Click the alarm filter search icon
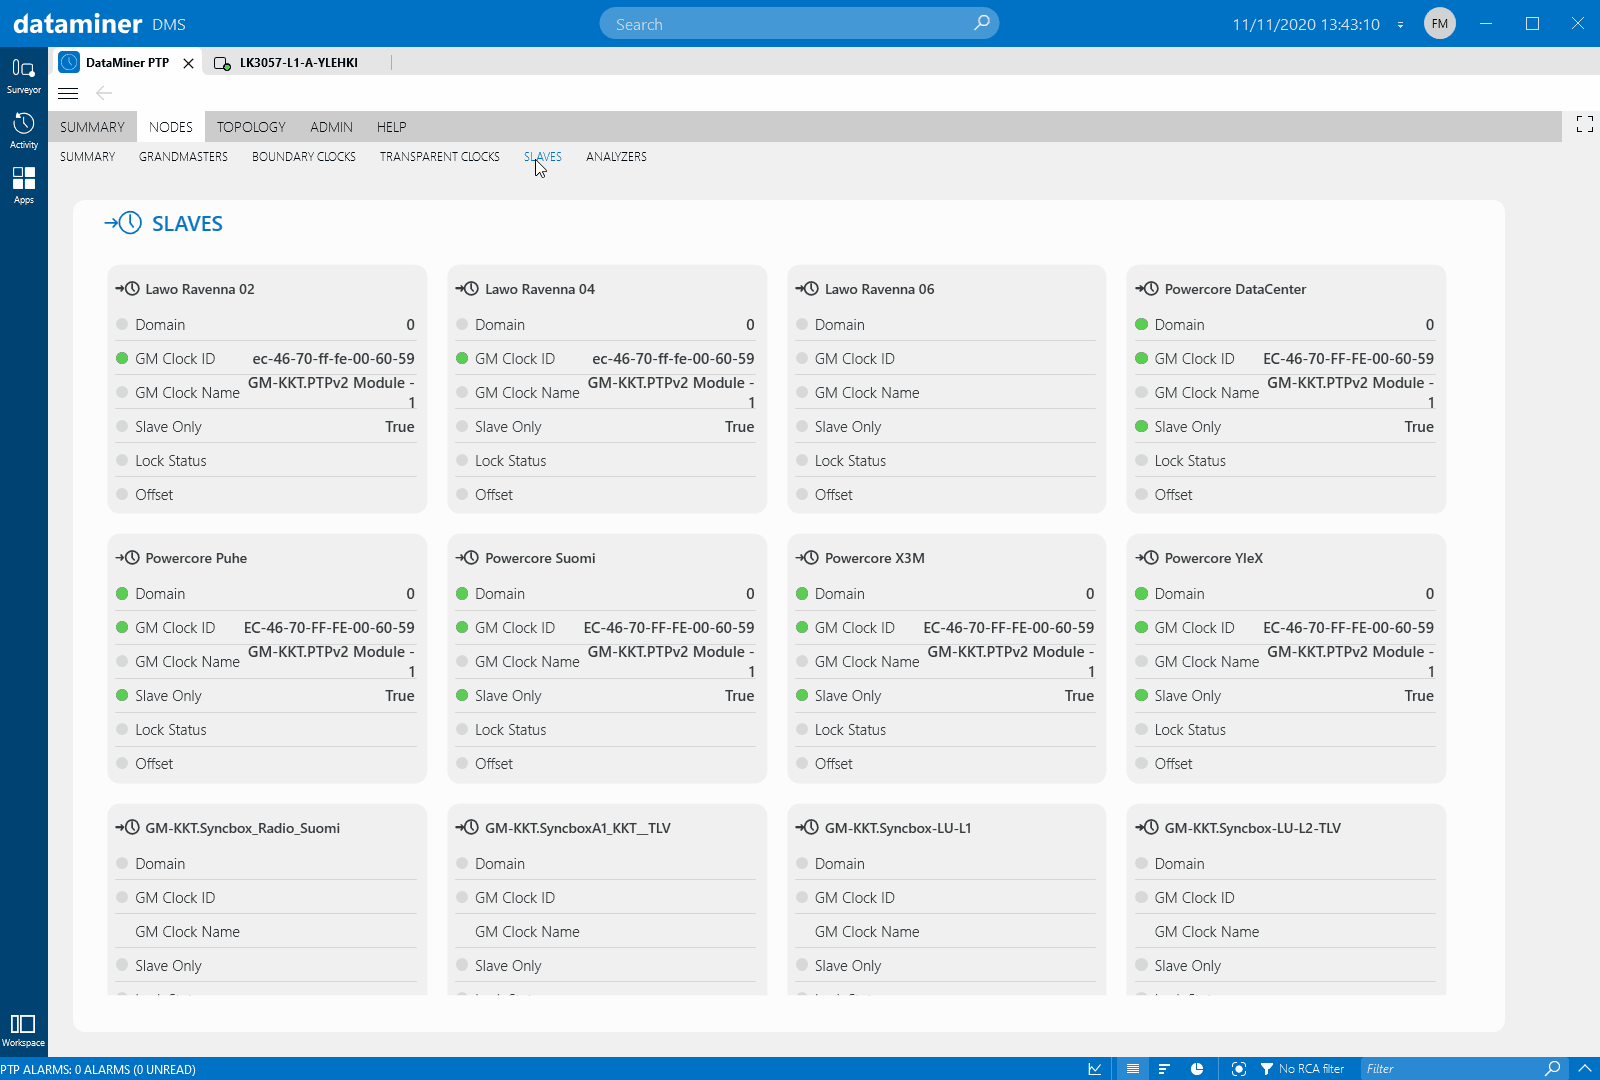Viewport: 1600px width, 1080px height. click(x=1552, y=1068)
